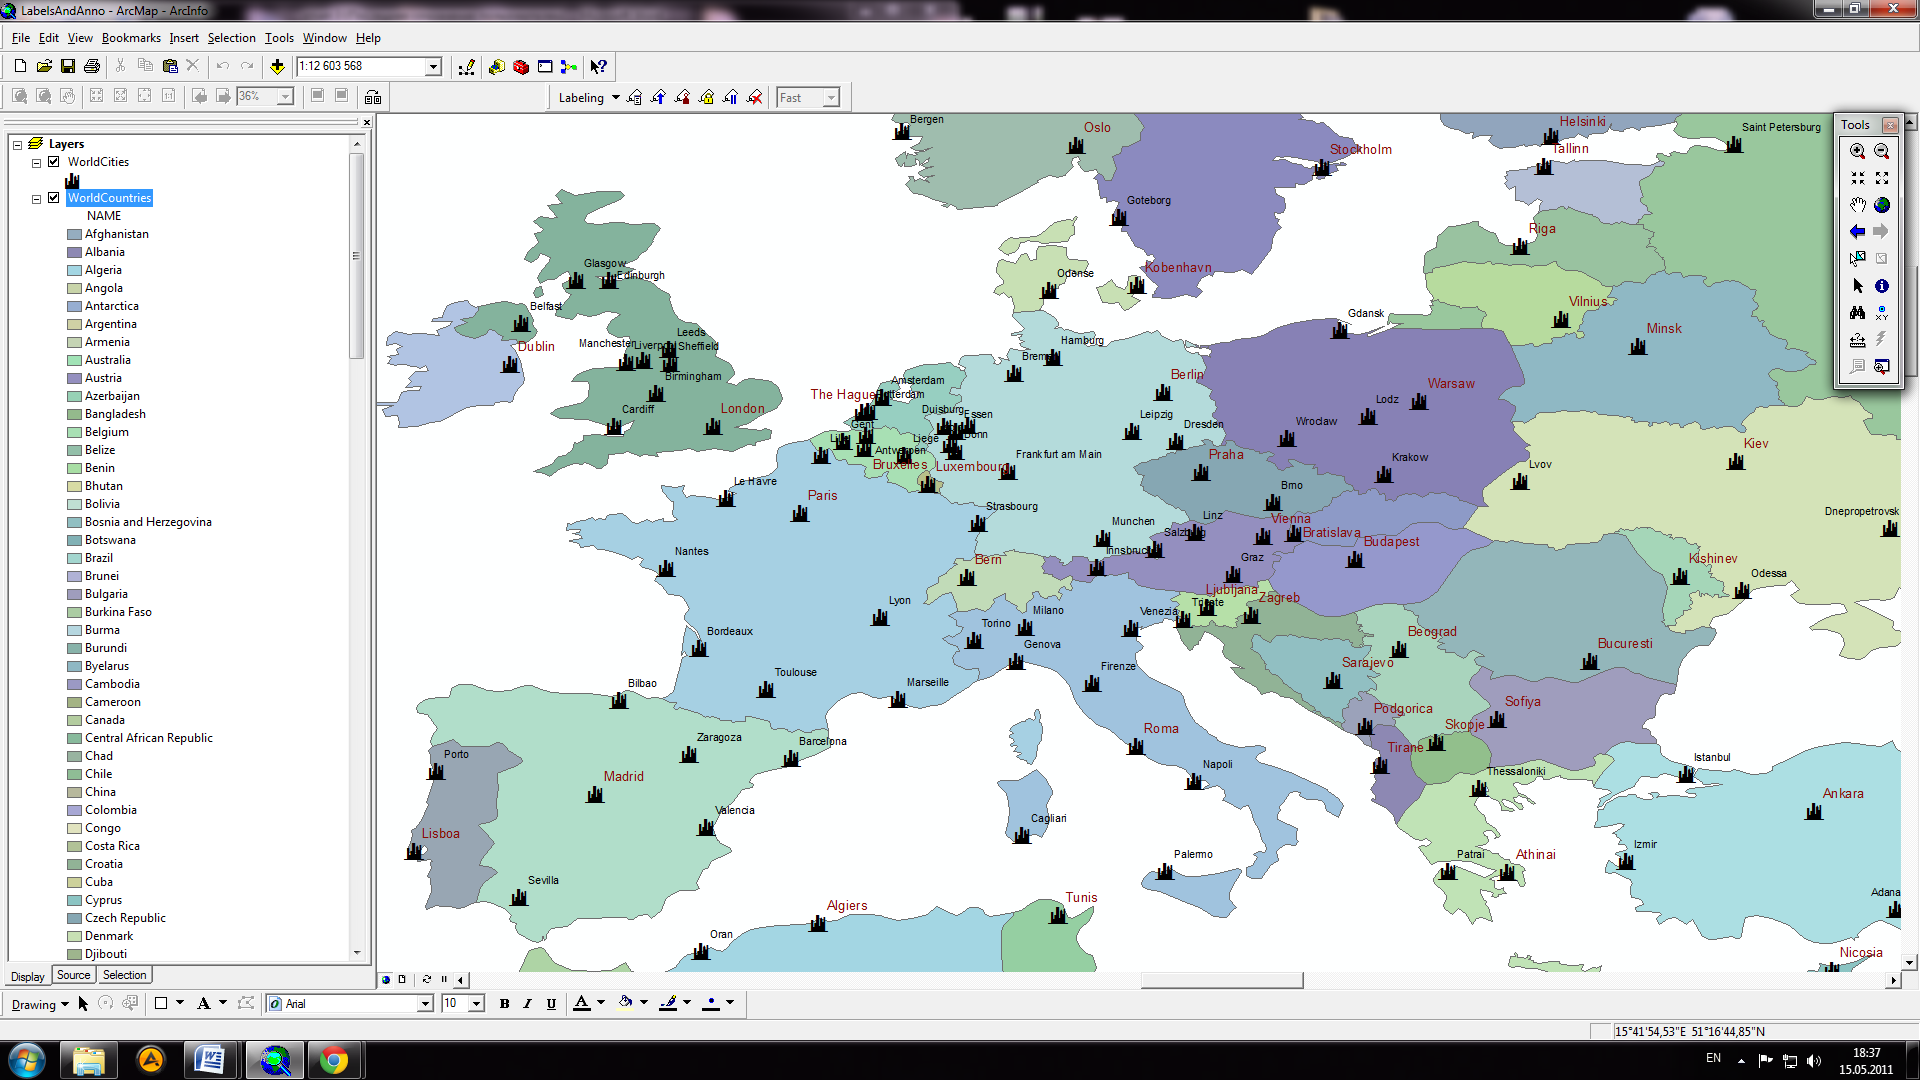Pause map drawing button
The height and width of the screenshot is (1080, 1920).
click(x=444, y=979)
